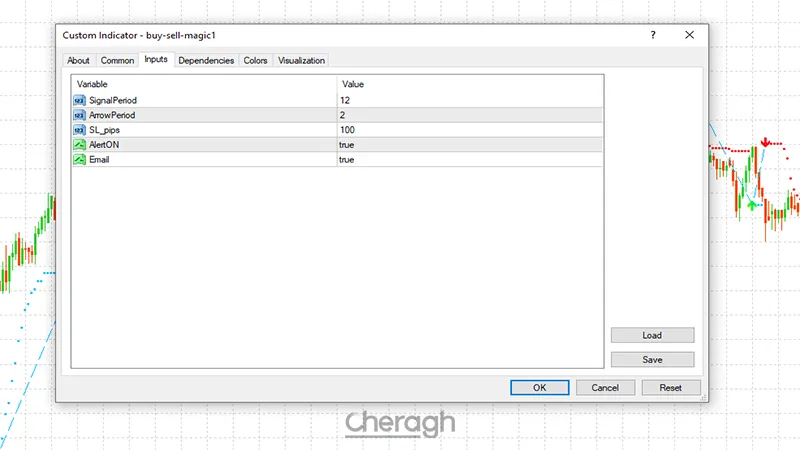
Task: Click the Reset button
Action: point(670,387)
